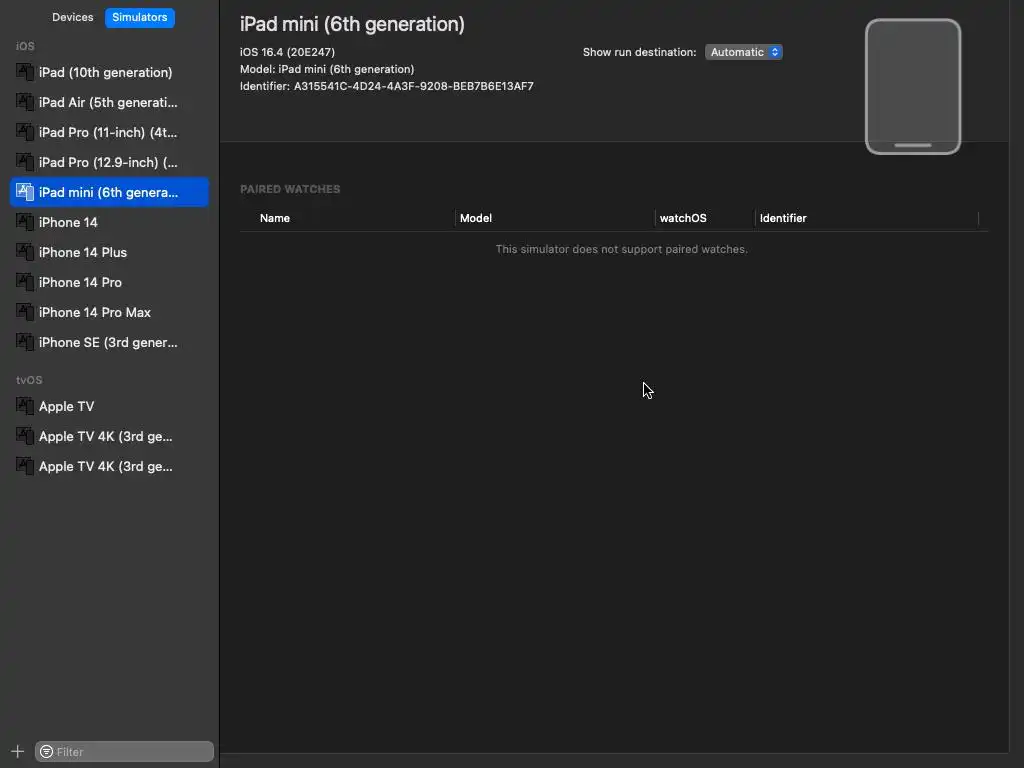Image resolution: width=1024 pixels, height=768 pixels.
Task: Open the Show run destination Automatic dropdown
Action: [x=744, y=52]
